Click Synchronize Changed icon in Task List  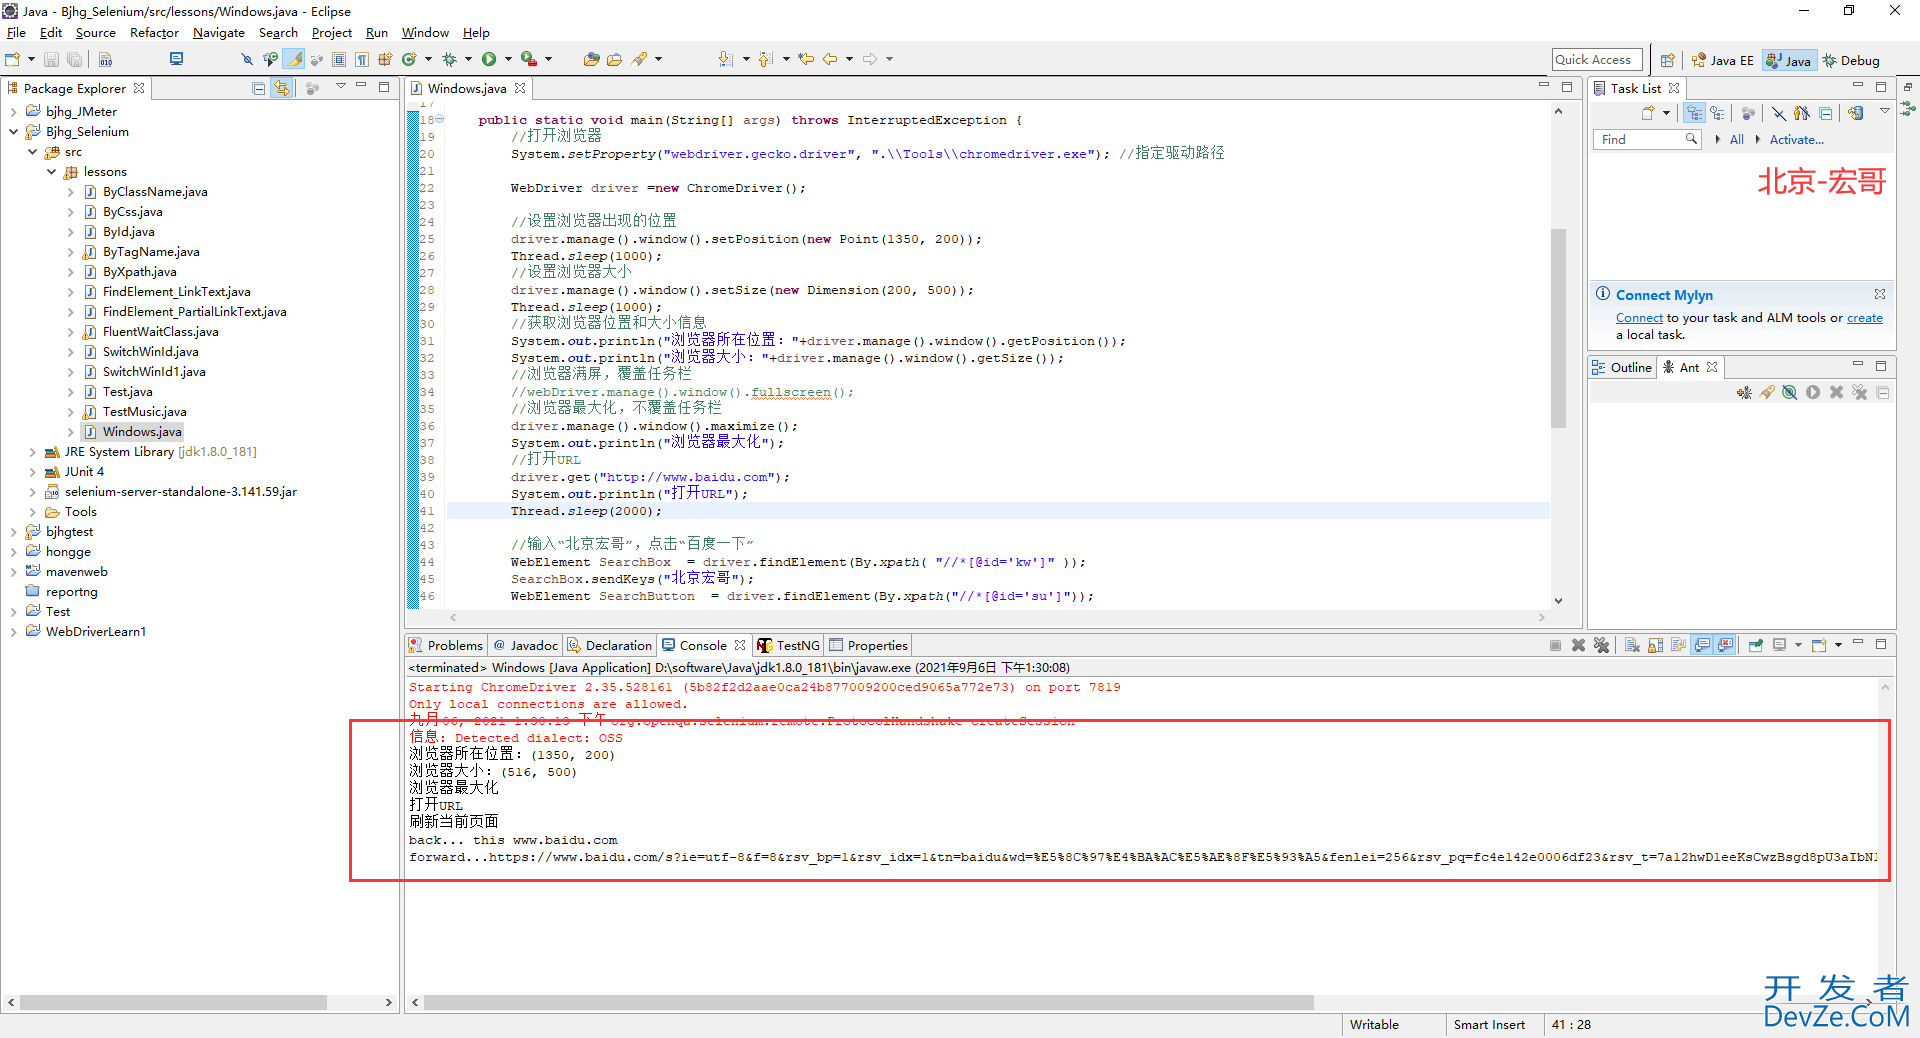pyautogui.click(x=1856, y=113)
